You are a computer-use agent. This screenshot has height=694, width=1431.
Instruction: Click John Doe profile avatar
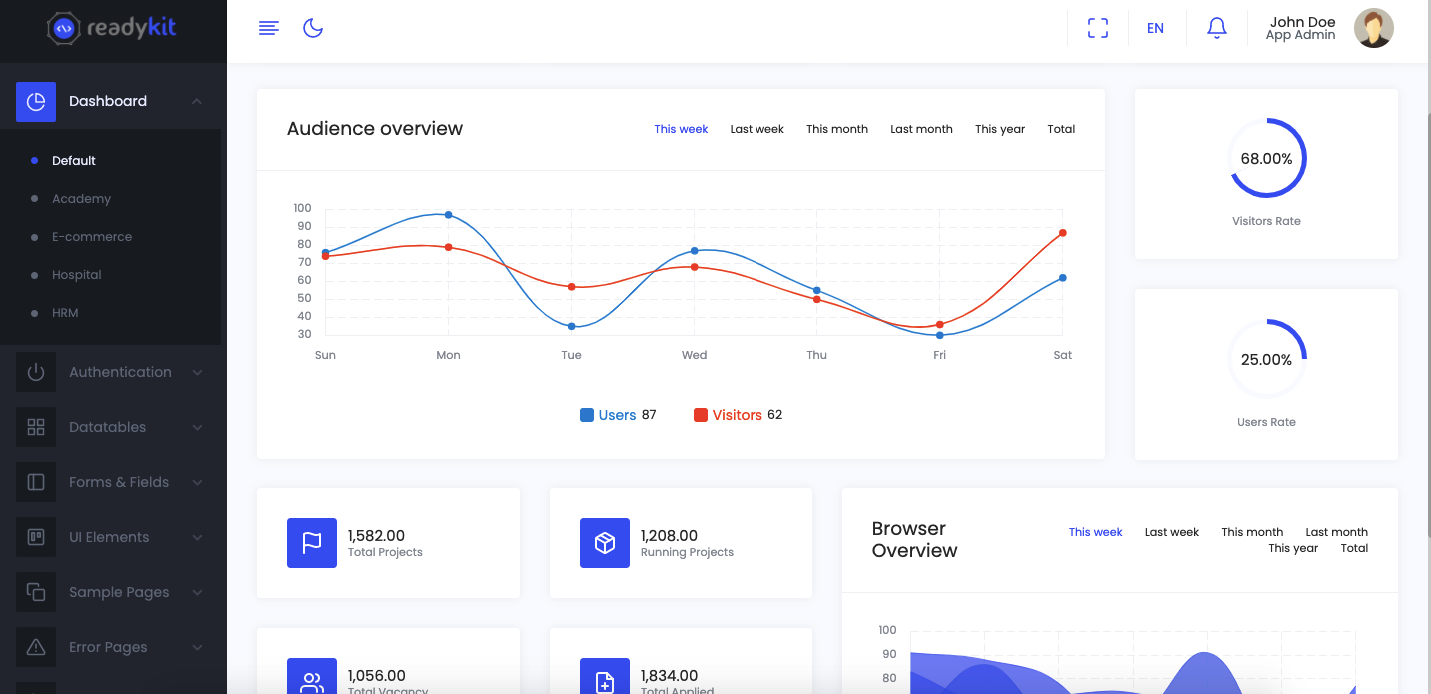click(1374, 28)
